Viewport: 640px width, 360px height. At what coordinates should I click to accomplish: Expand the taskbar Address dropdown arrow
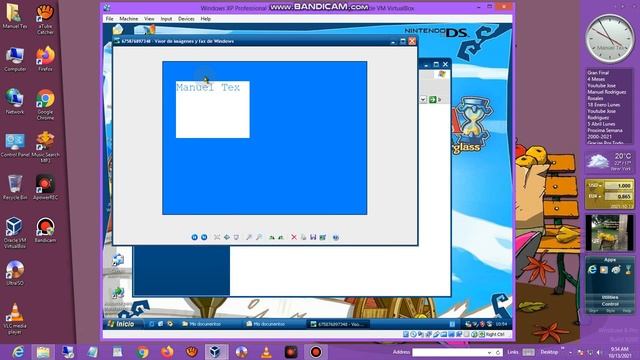489,352
